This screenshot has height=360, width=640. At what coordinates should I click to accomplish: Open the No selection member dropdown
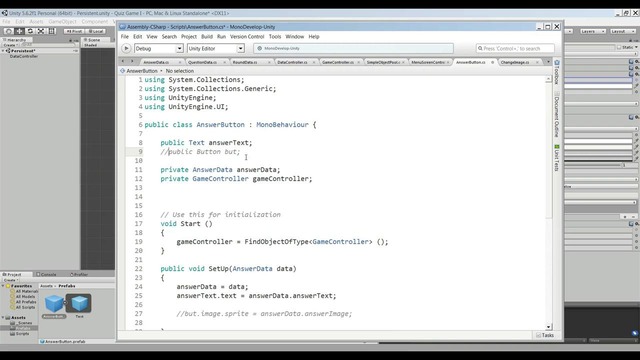click(x=180, y=71)
